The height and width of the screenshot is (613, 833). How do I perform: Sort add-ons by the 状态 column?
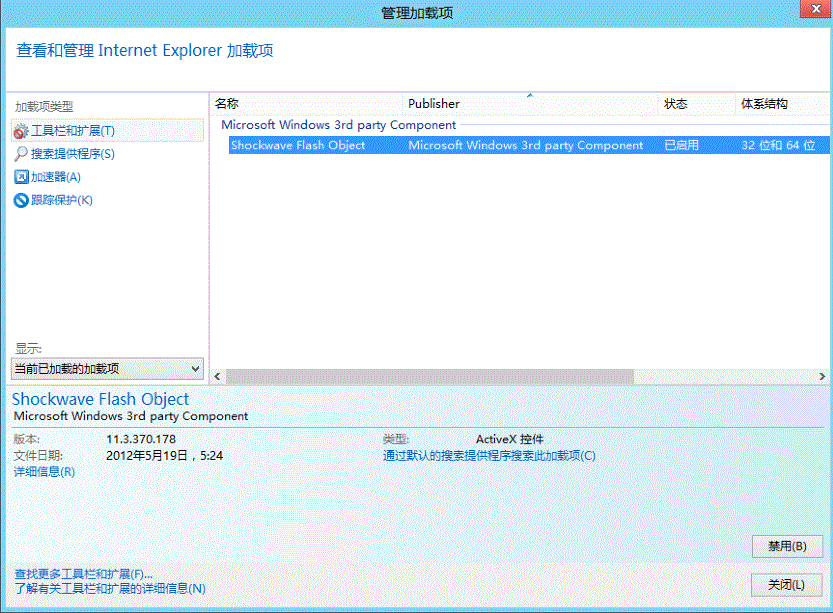(690, 103)
